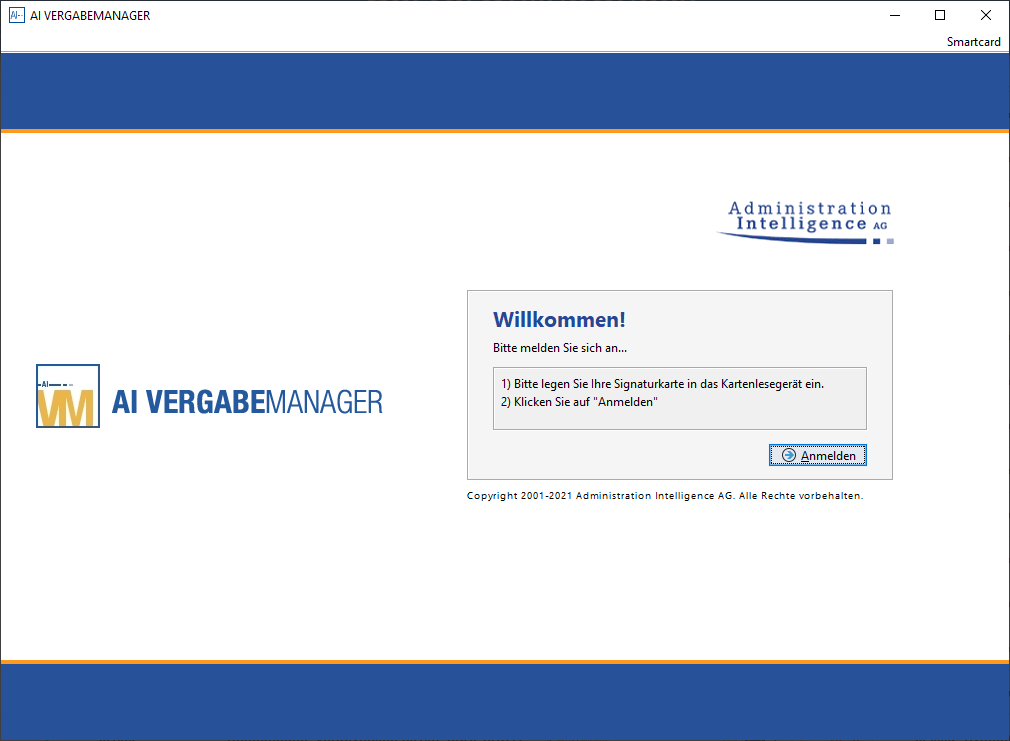Click the VM logo icon

pyautogui.click(x=68, y=396)
